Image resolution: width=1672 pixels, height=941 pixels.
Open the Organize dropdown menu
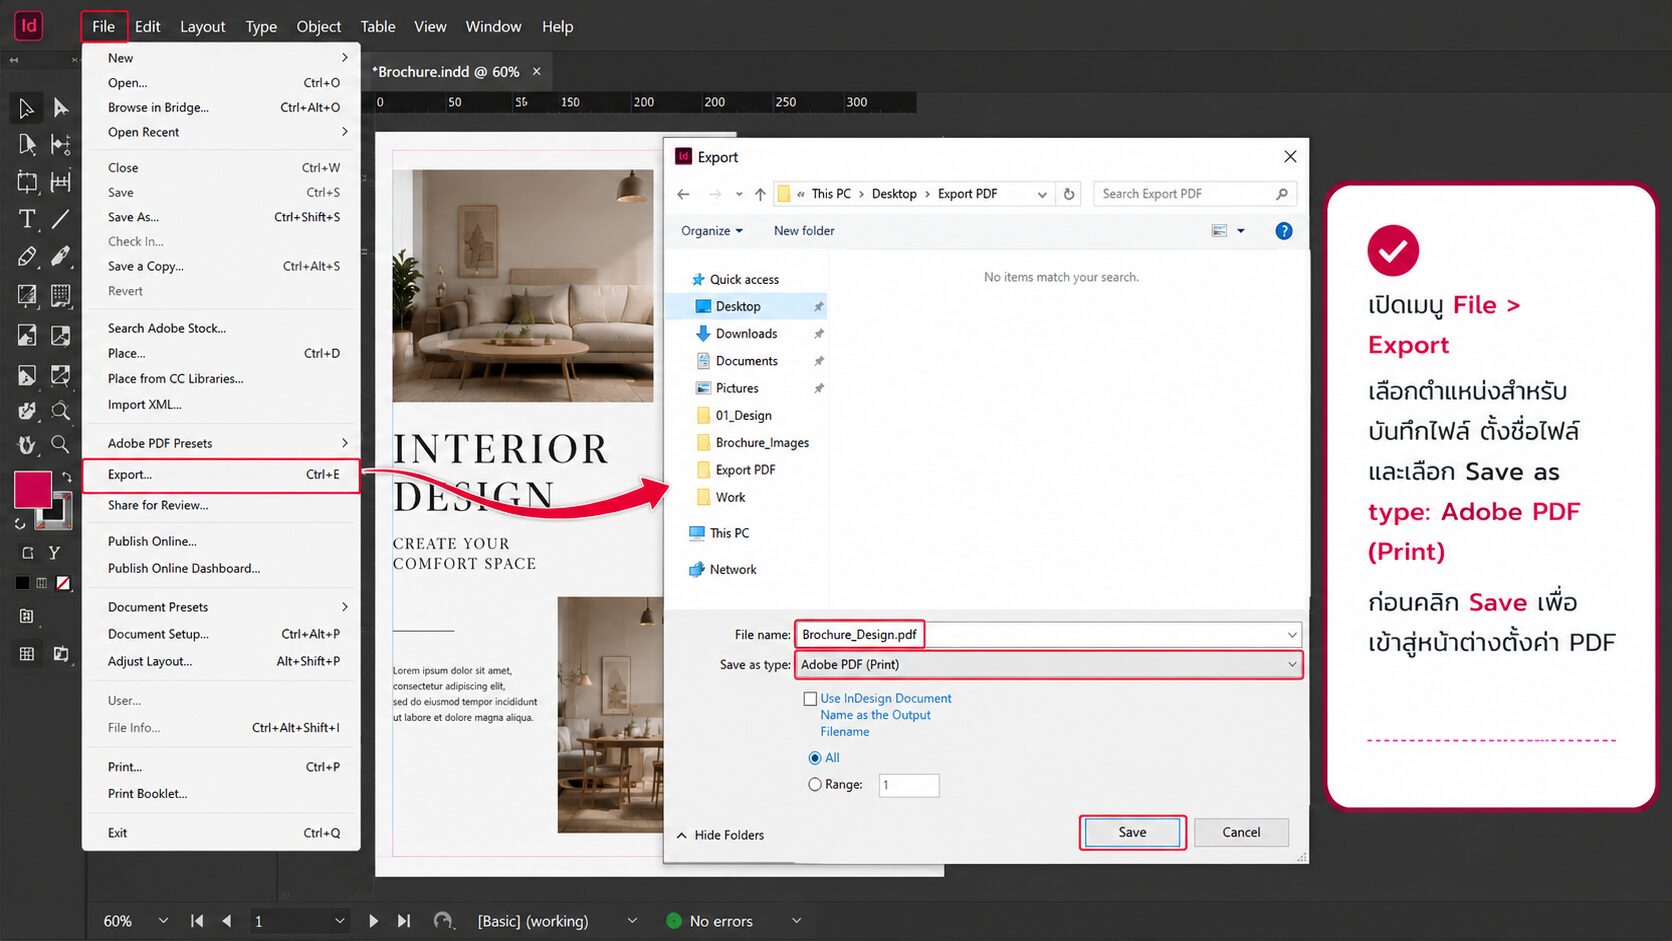coord(712,231)
